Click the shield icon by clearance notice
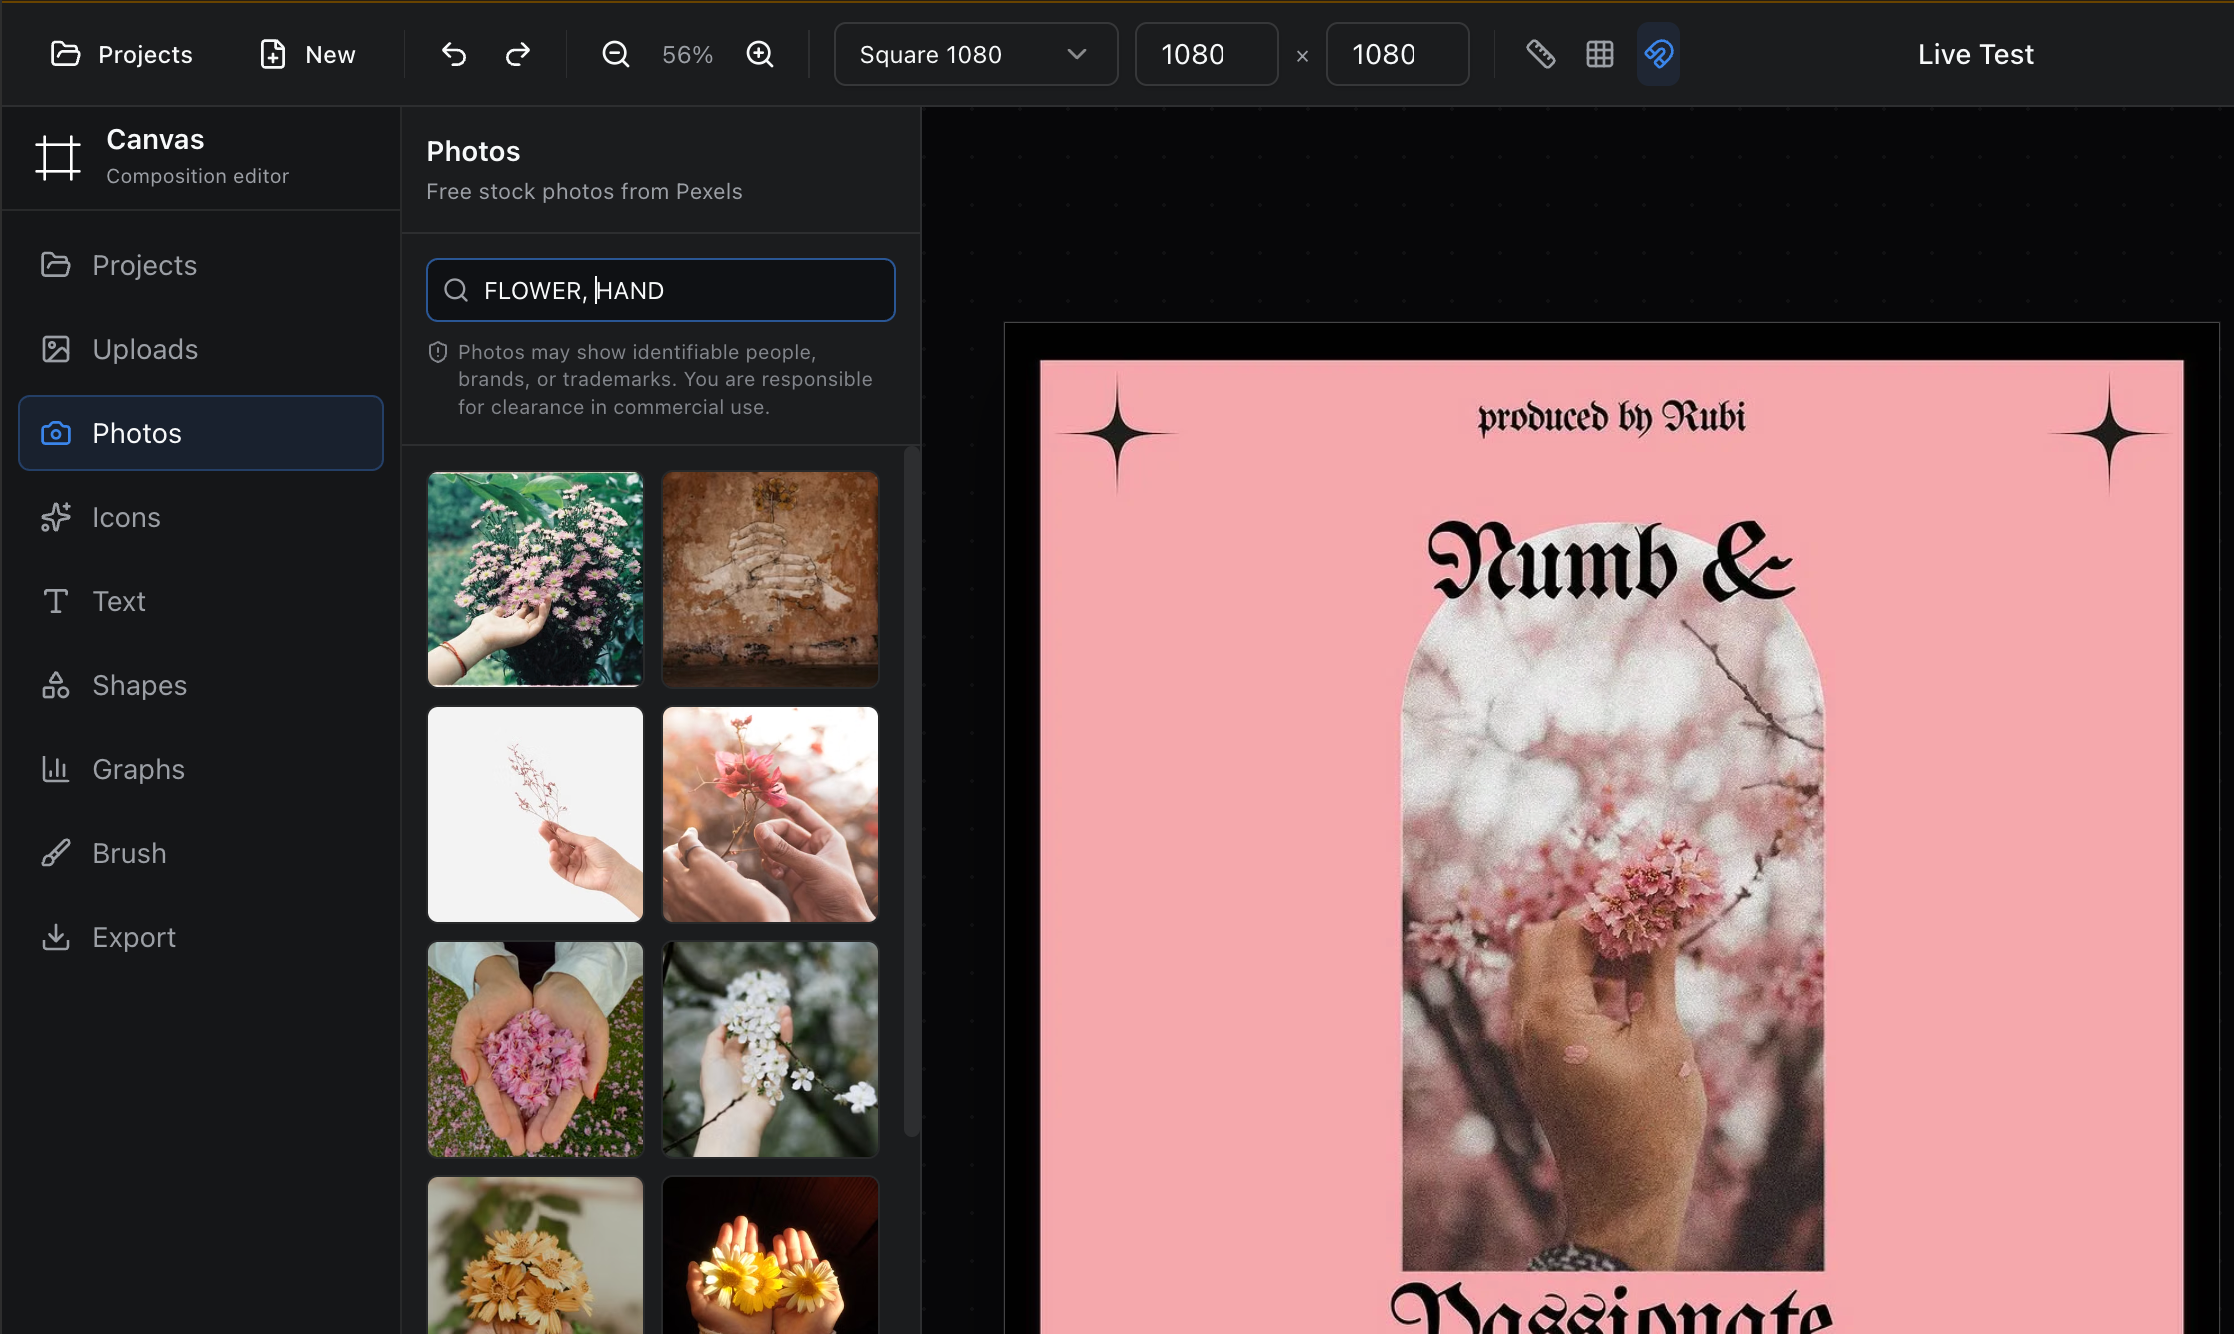2234x1334 pixels. [438, 352]
